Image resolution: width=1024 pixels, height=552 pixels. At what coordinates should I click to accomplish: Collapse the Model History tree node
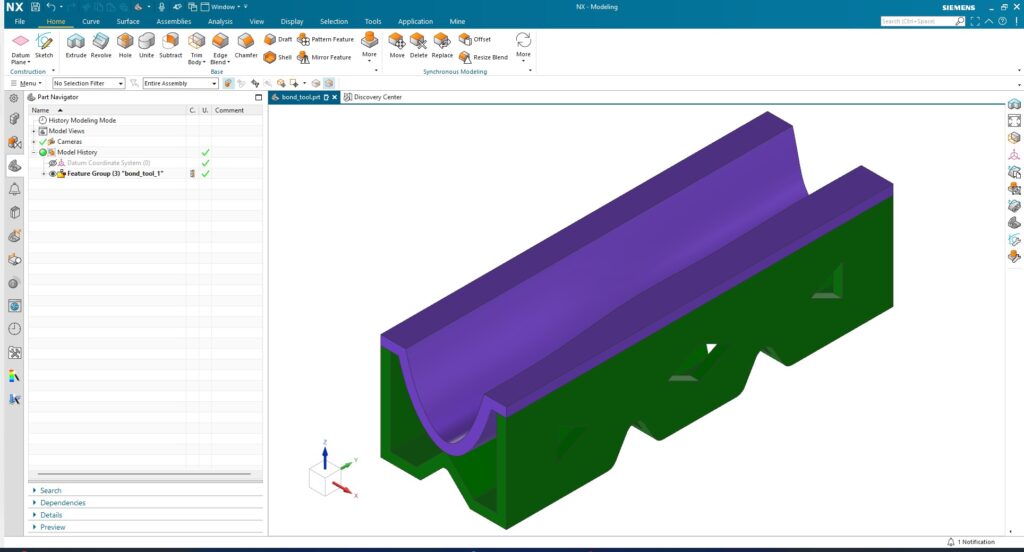tap(34, 152)
